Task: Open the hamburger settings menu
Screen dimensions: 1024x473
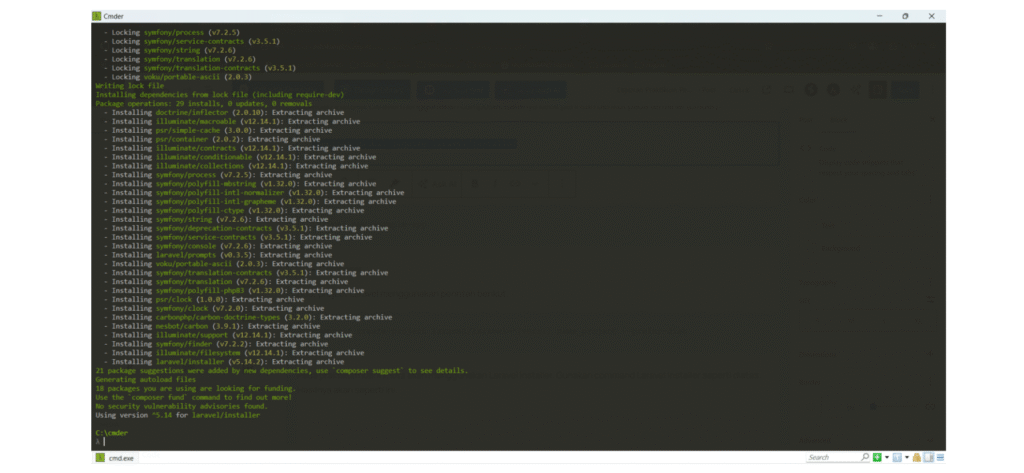Action: point(939,457)
